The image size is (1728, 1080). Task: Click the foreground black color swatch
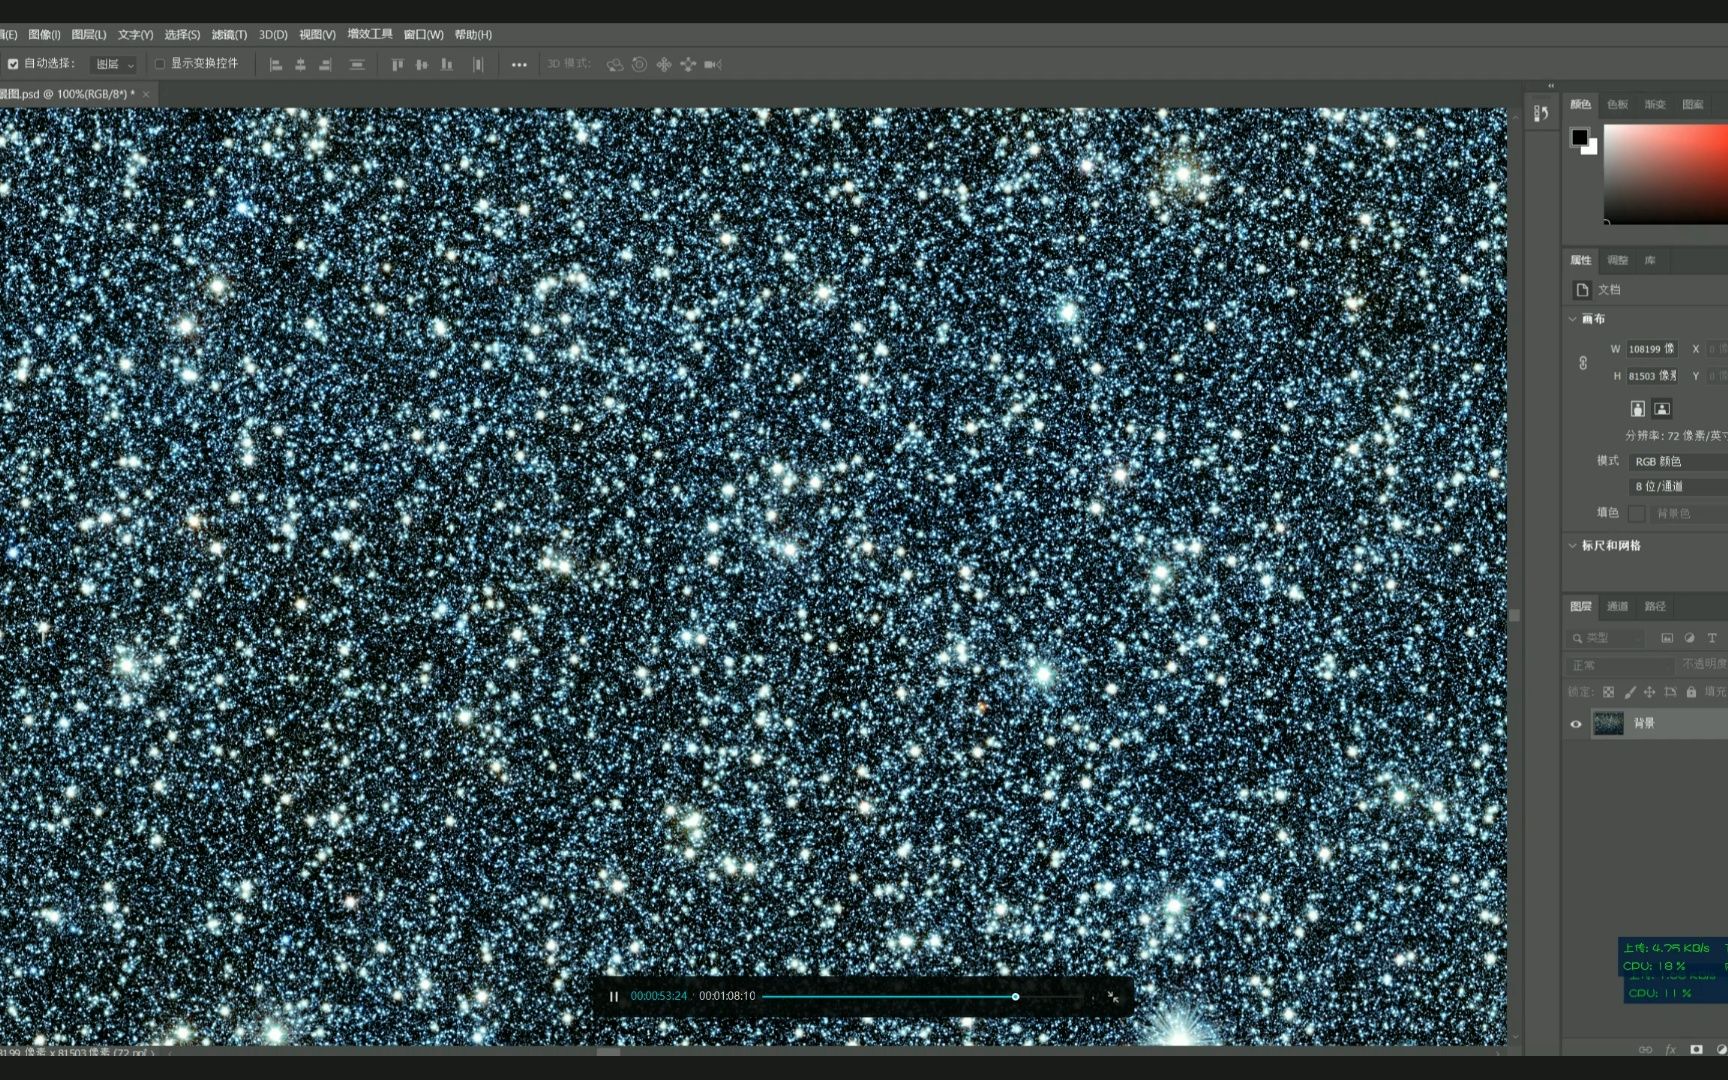[1579, 137]
